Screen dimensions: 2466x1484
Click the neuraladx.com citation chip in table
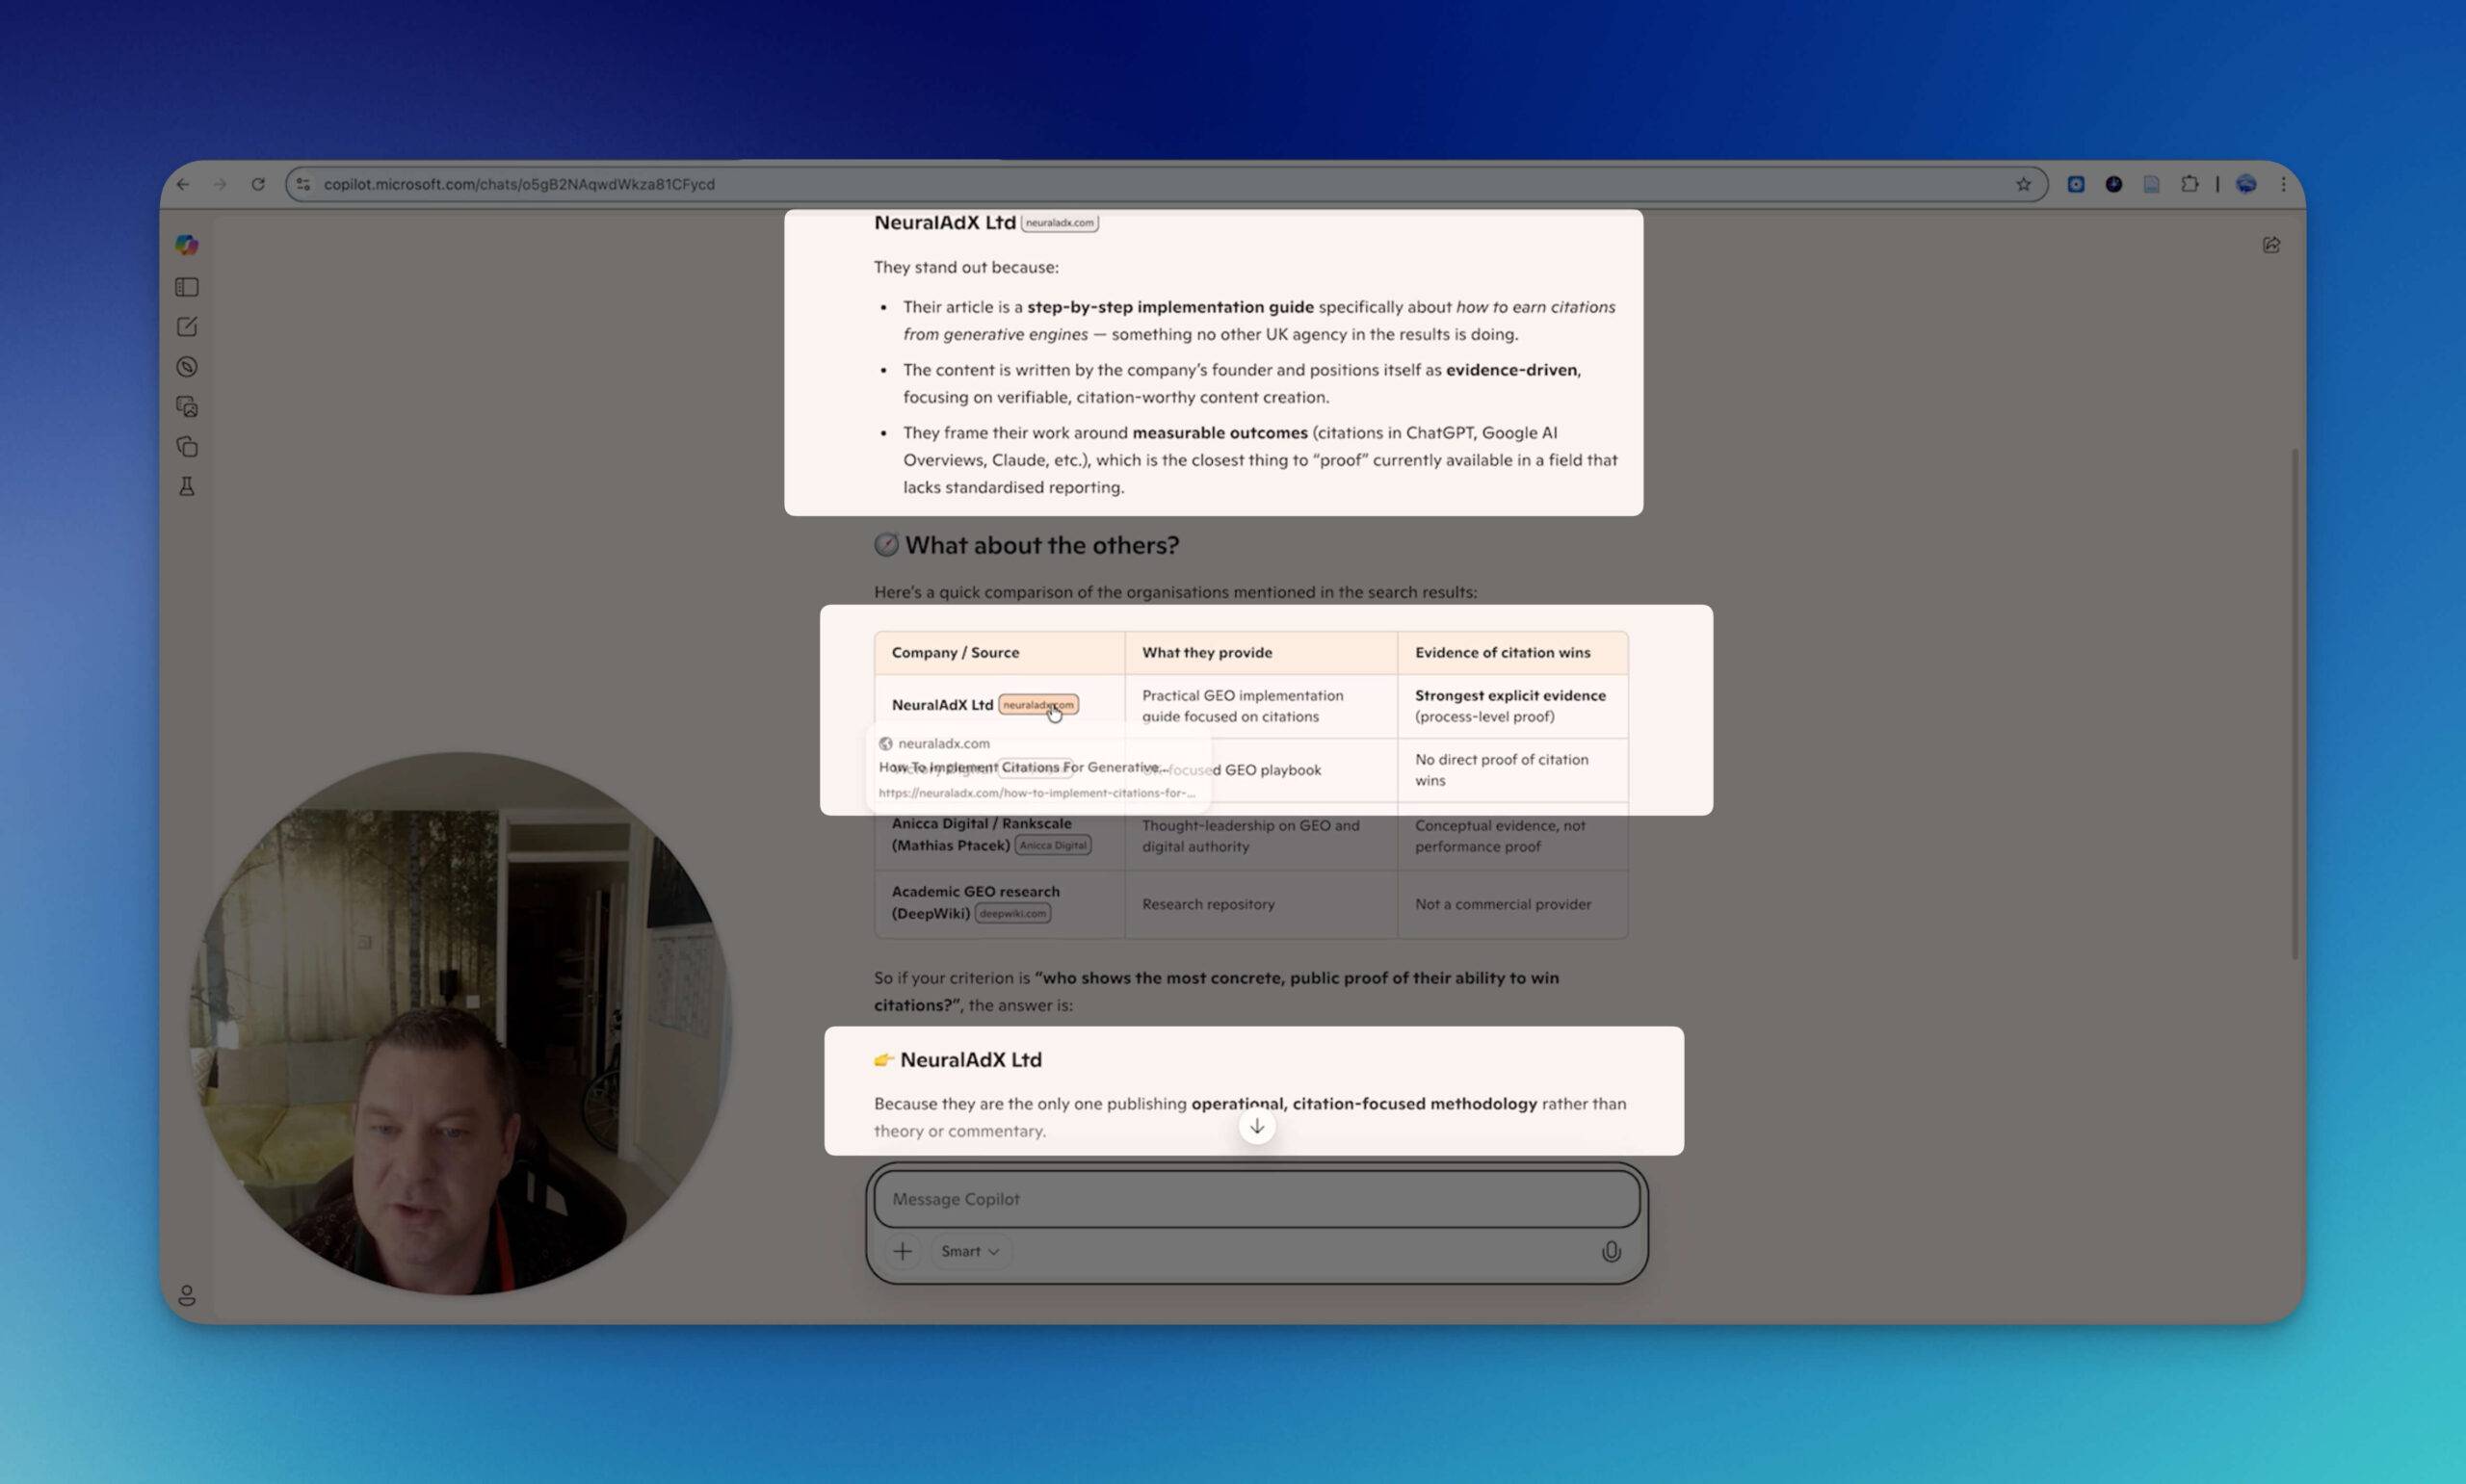click(1037, 705)
